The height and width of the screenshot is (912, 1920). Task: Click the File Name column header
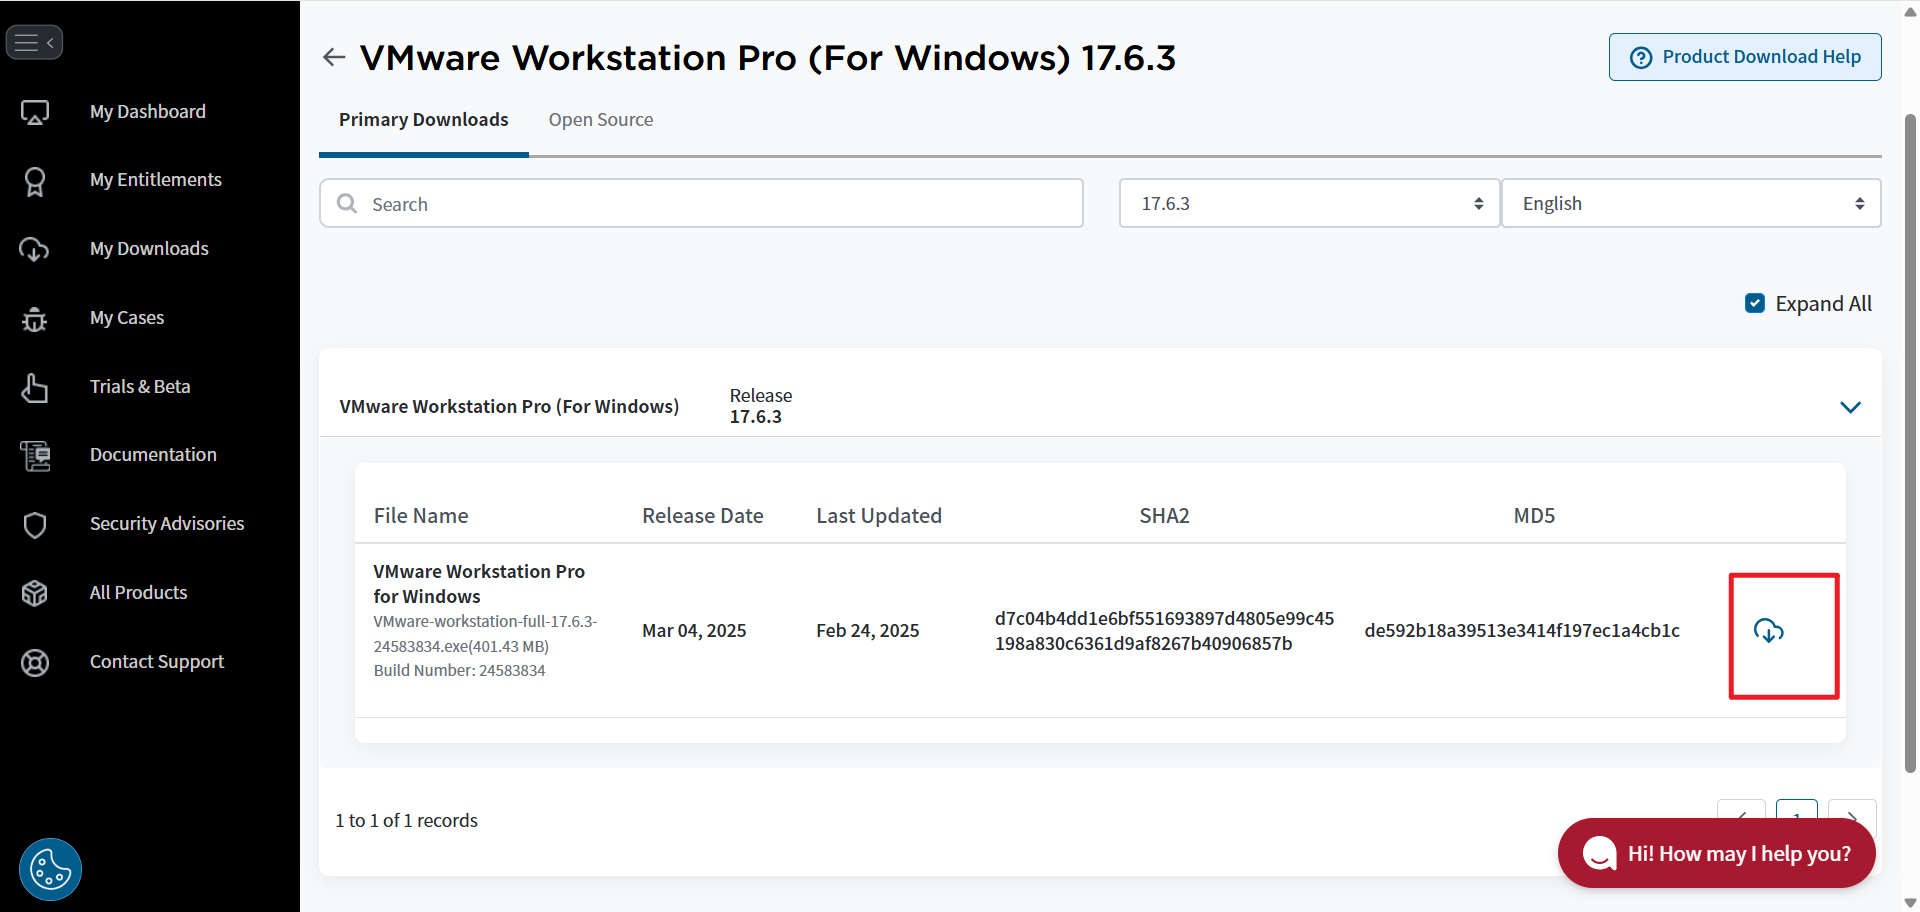coord(421,516)
